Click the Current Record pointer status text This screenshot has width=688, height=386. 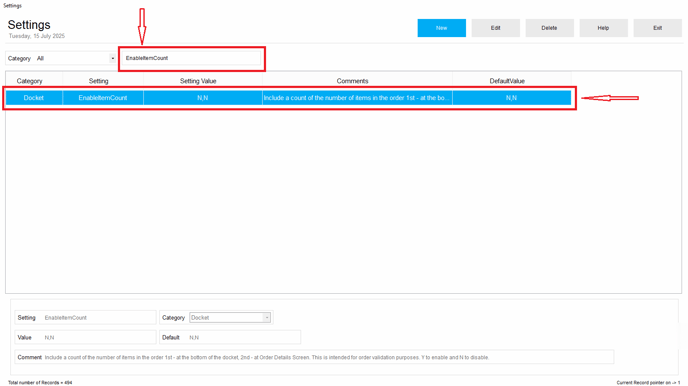648,382
